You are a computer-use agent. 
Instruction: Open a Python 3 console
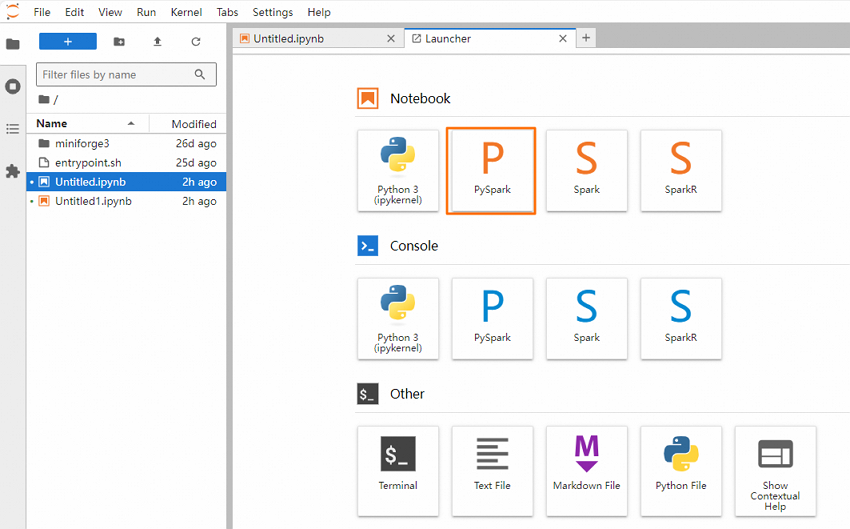coord(398,318)
